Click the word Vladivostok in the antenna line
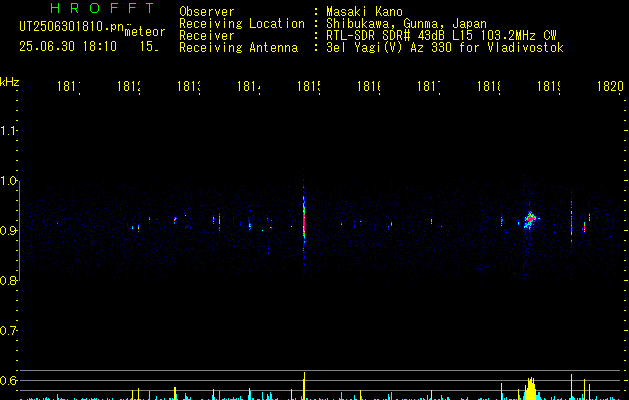 pos(526,48)
